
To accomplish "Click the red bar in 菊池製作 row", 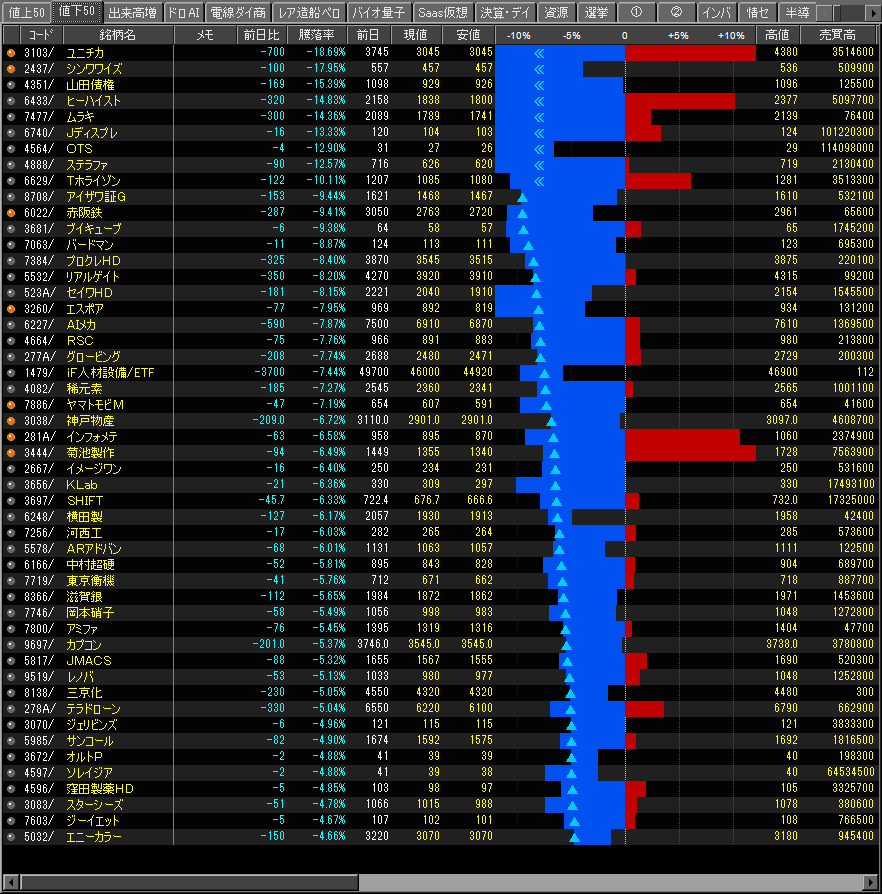I will click(x=690, y=453).
